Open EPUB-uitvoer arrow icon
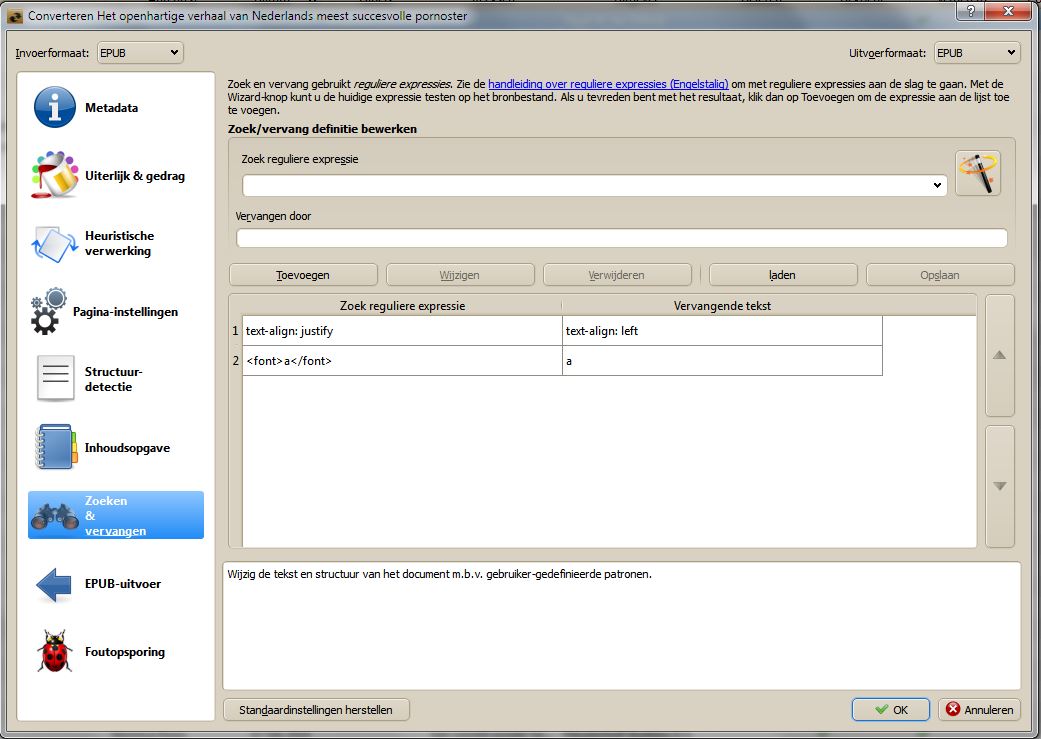The height and width of the screenshot is (739, 1041). (54, 584)
